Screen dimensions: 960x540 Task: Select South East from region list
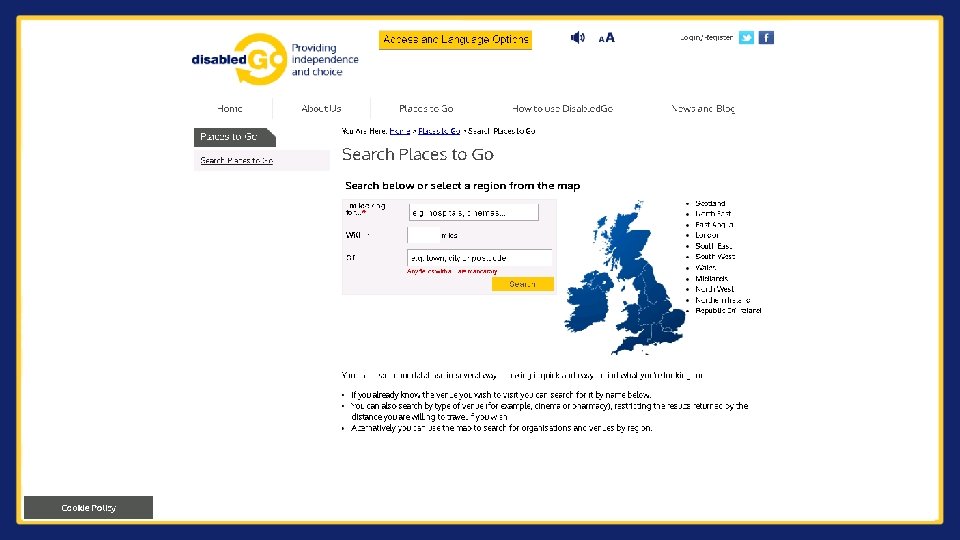click(714, 246)
